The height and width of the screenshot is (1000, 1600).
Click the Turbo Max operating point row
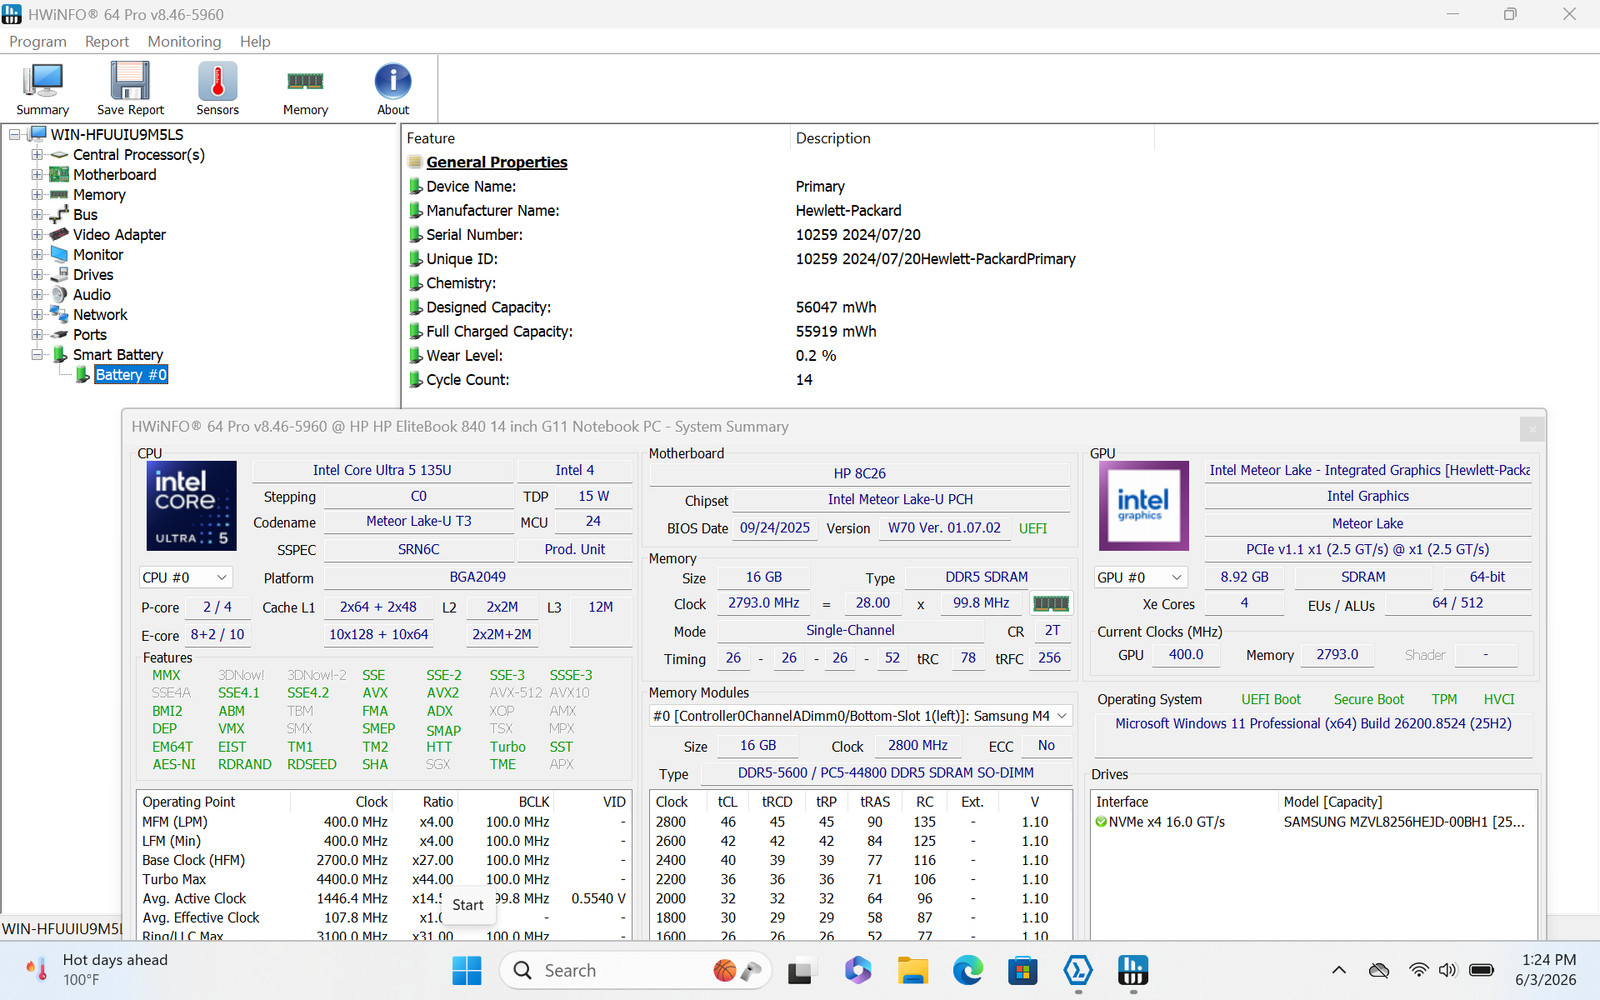click(384, 880)
